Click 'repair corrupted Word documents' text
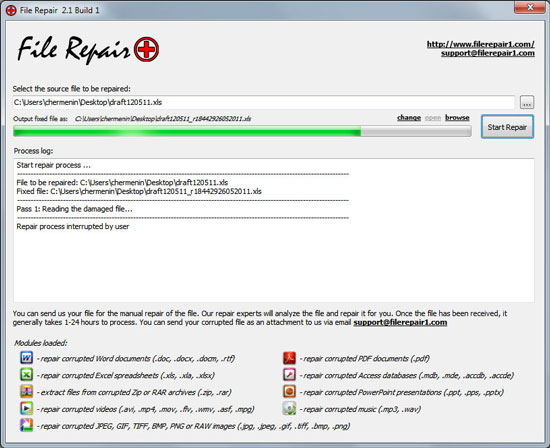 click(x=136, y=359)
